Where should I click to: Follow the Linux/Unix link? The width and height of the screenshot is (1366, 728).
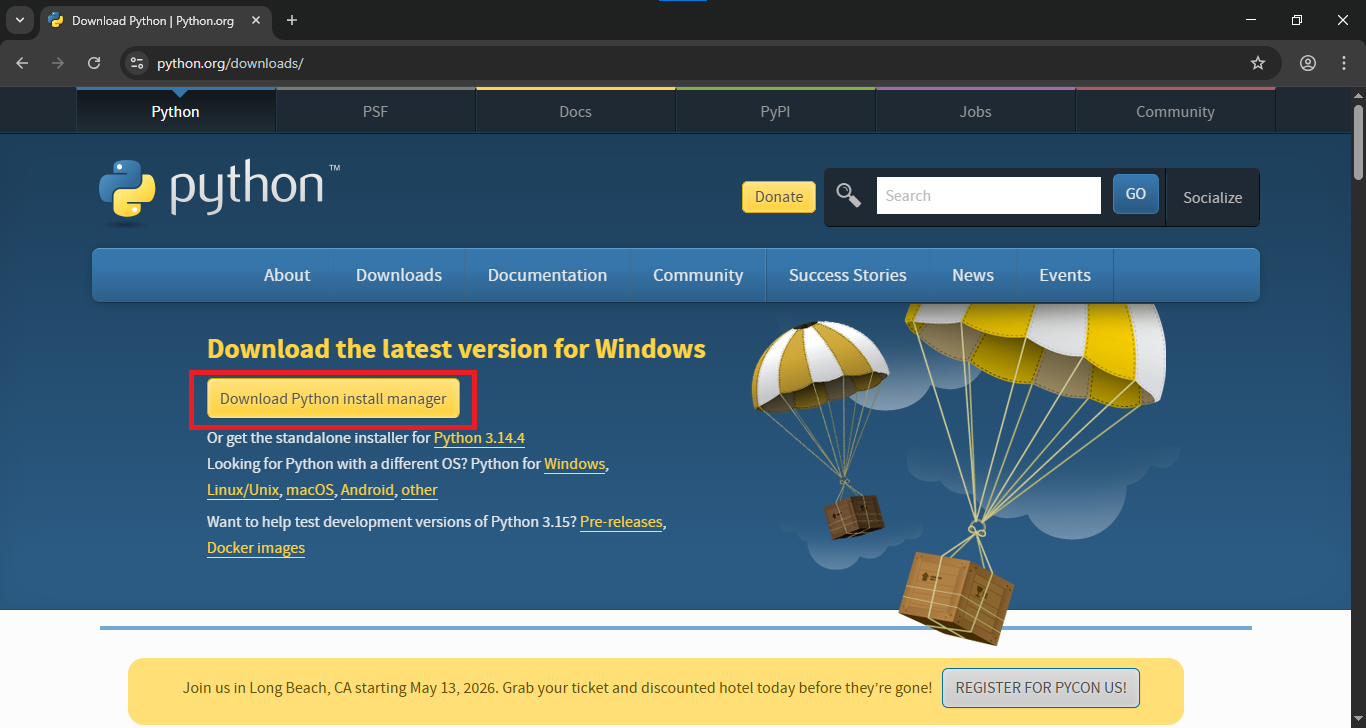[x=244, y=490]
